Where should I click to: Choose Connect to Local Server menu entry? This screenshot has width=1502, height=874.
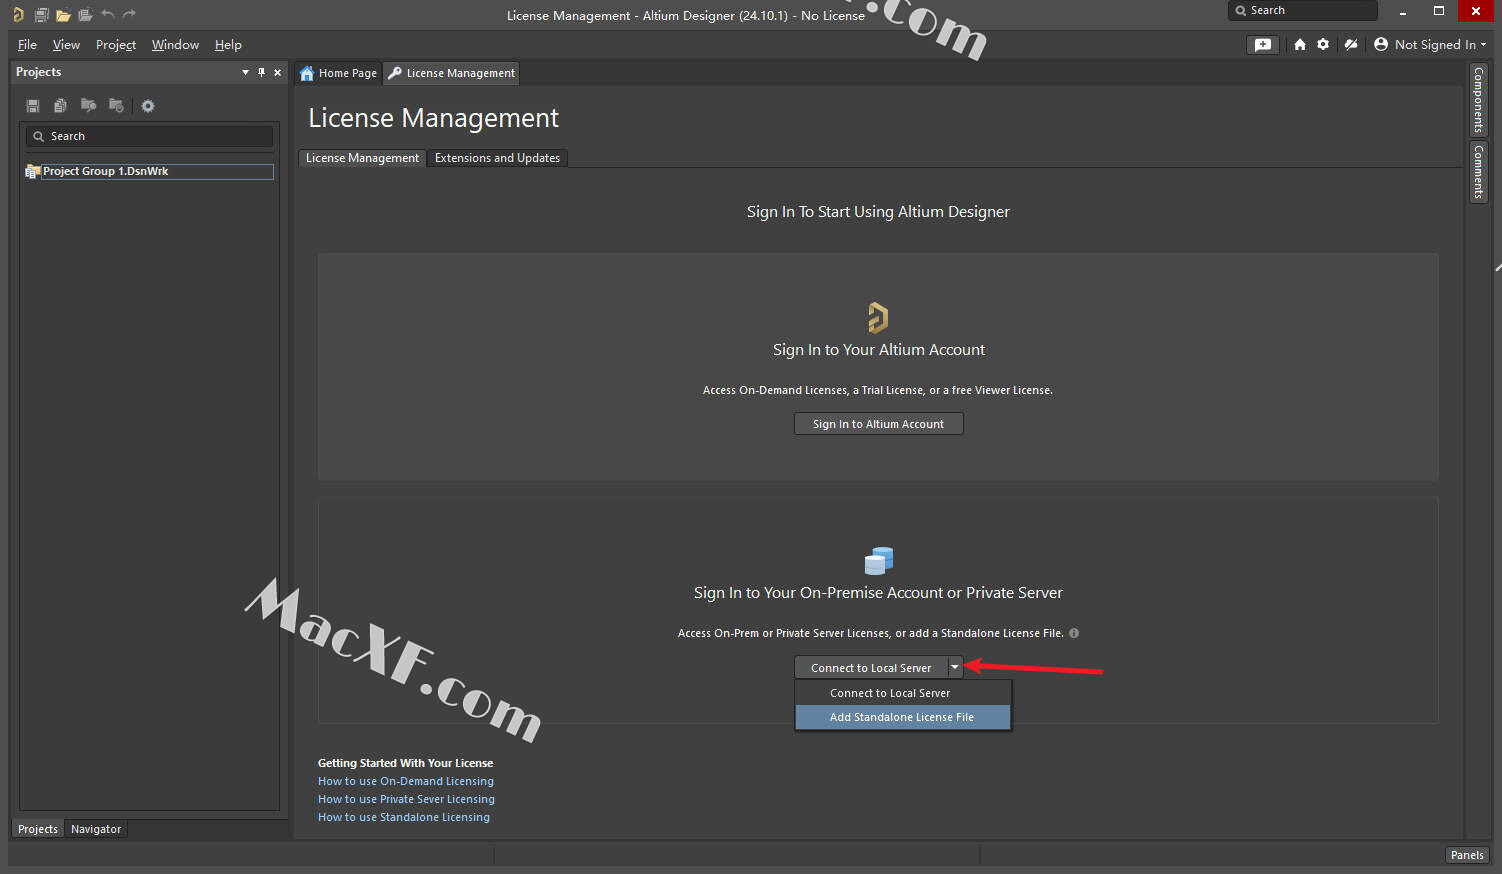click(x=903, y=693)
